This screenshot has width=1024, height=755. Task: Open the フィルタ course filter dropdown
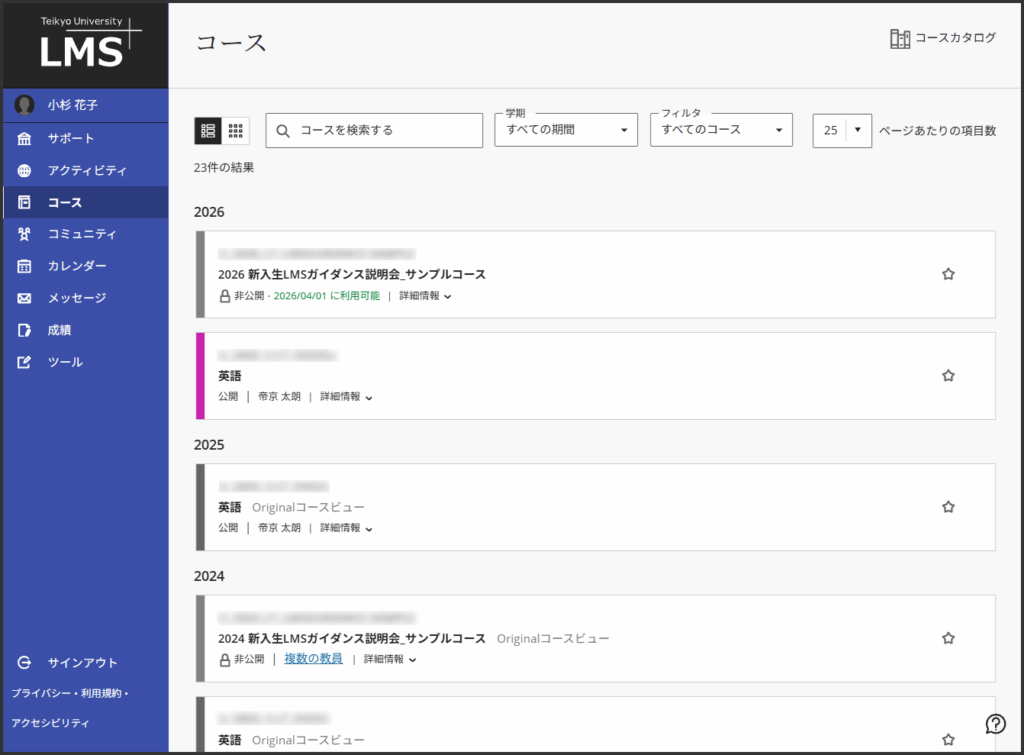[721, 130]
